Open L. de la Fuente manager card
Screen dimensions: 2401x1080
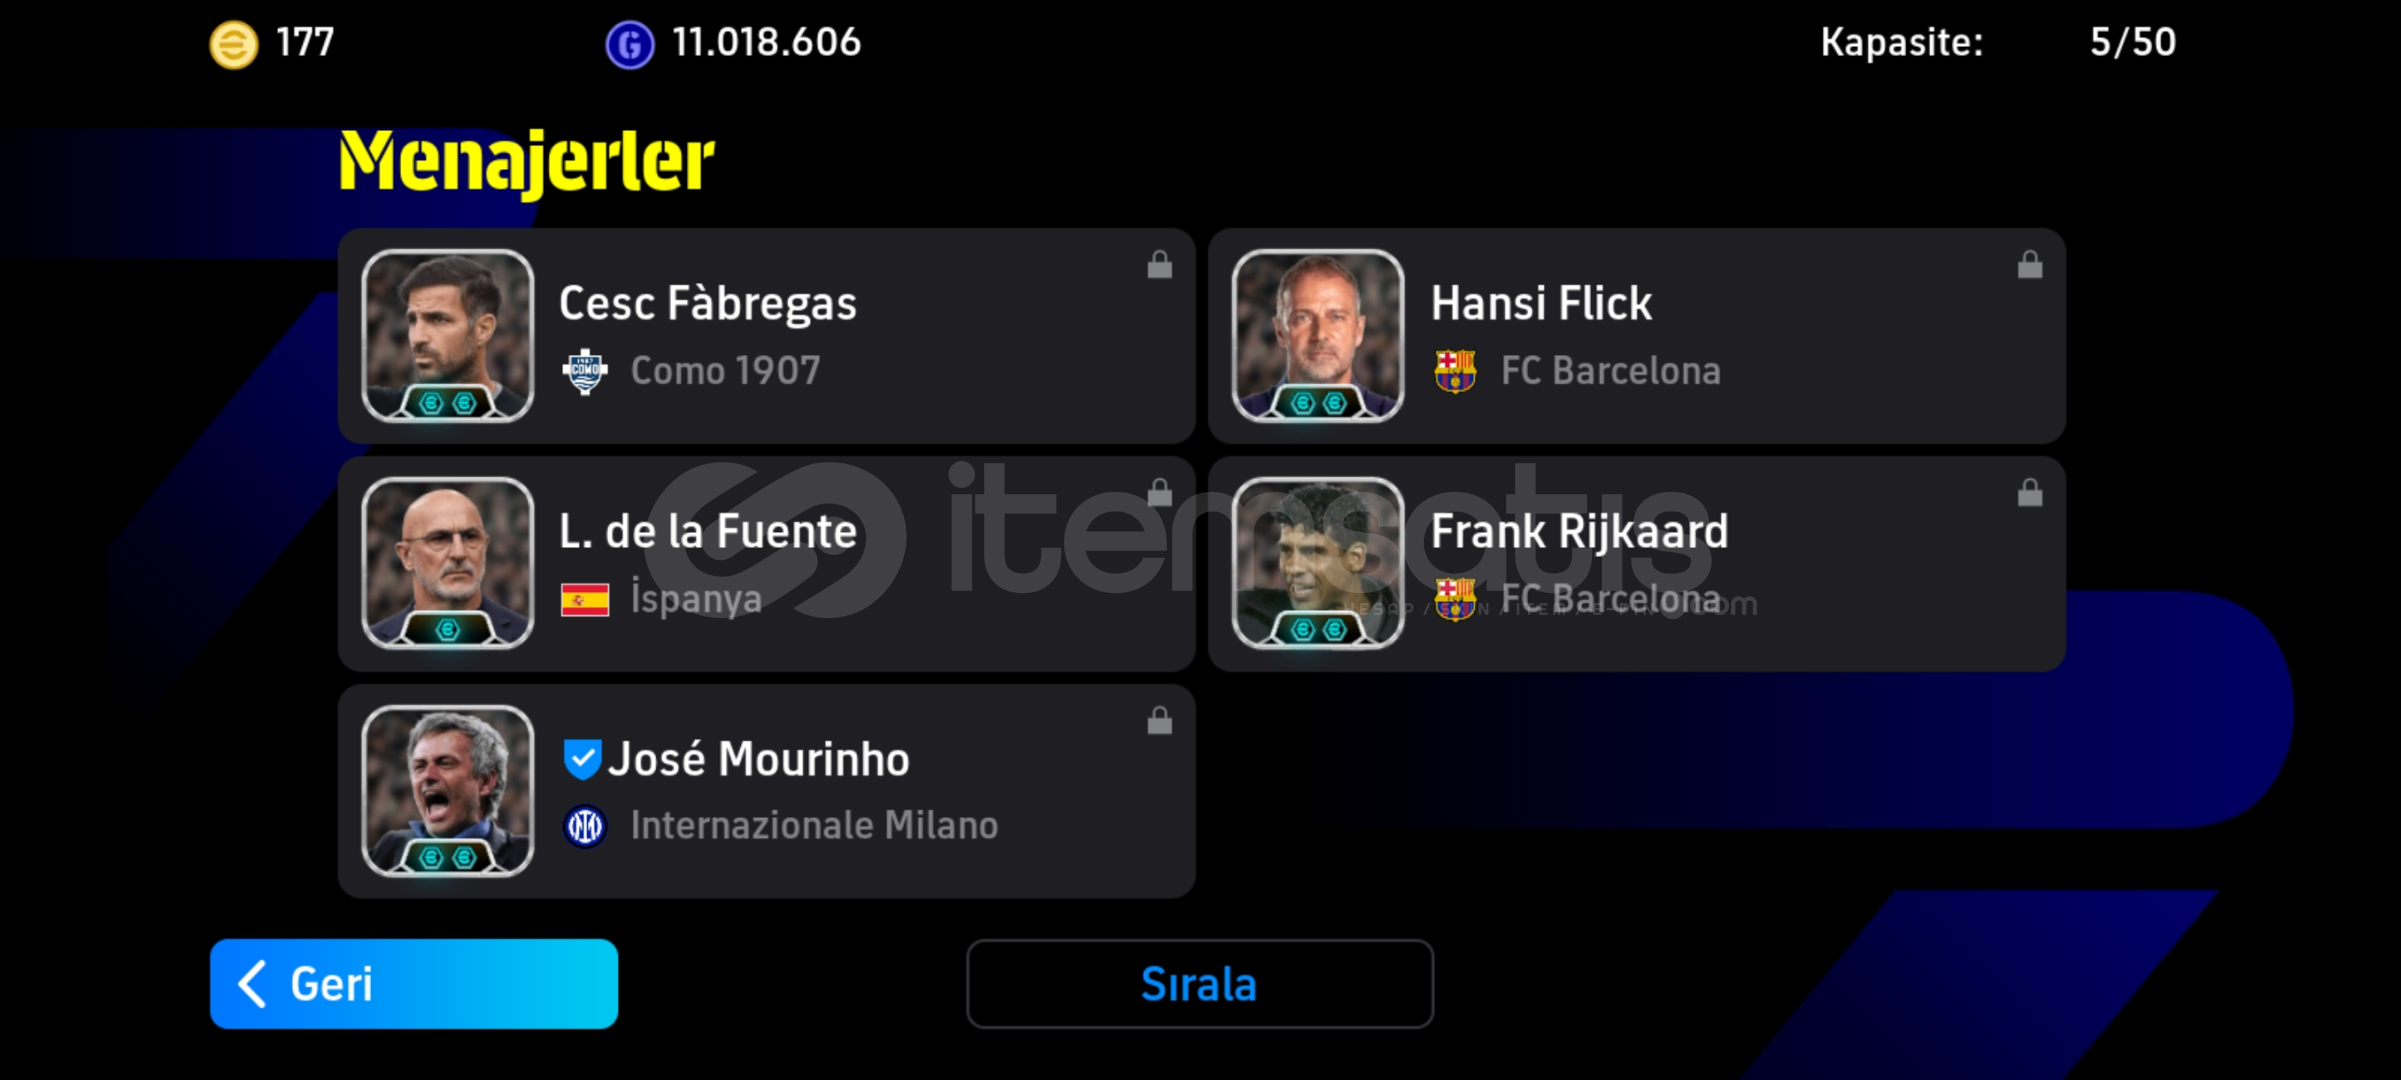tap(767, 564)
